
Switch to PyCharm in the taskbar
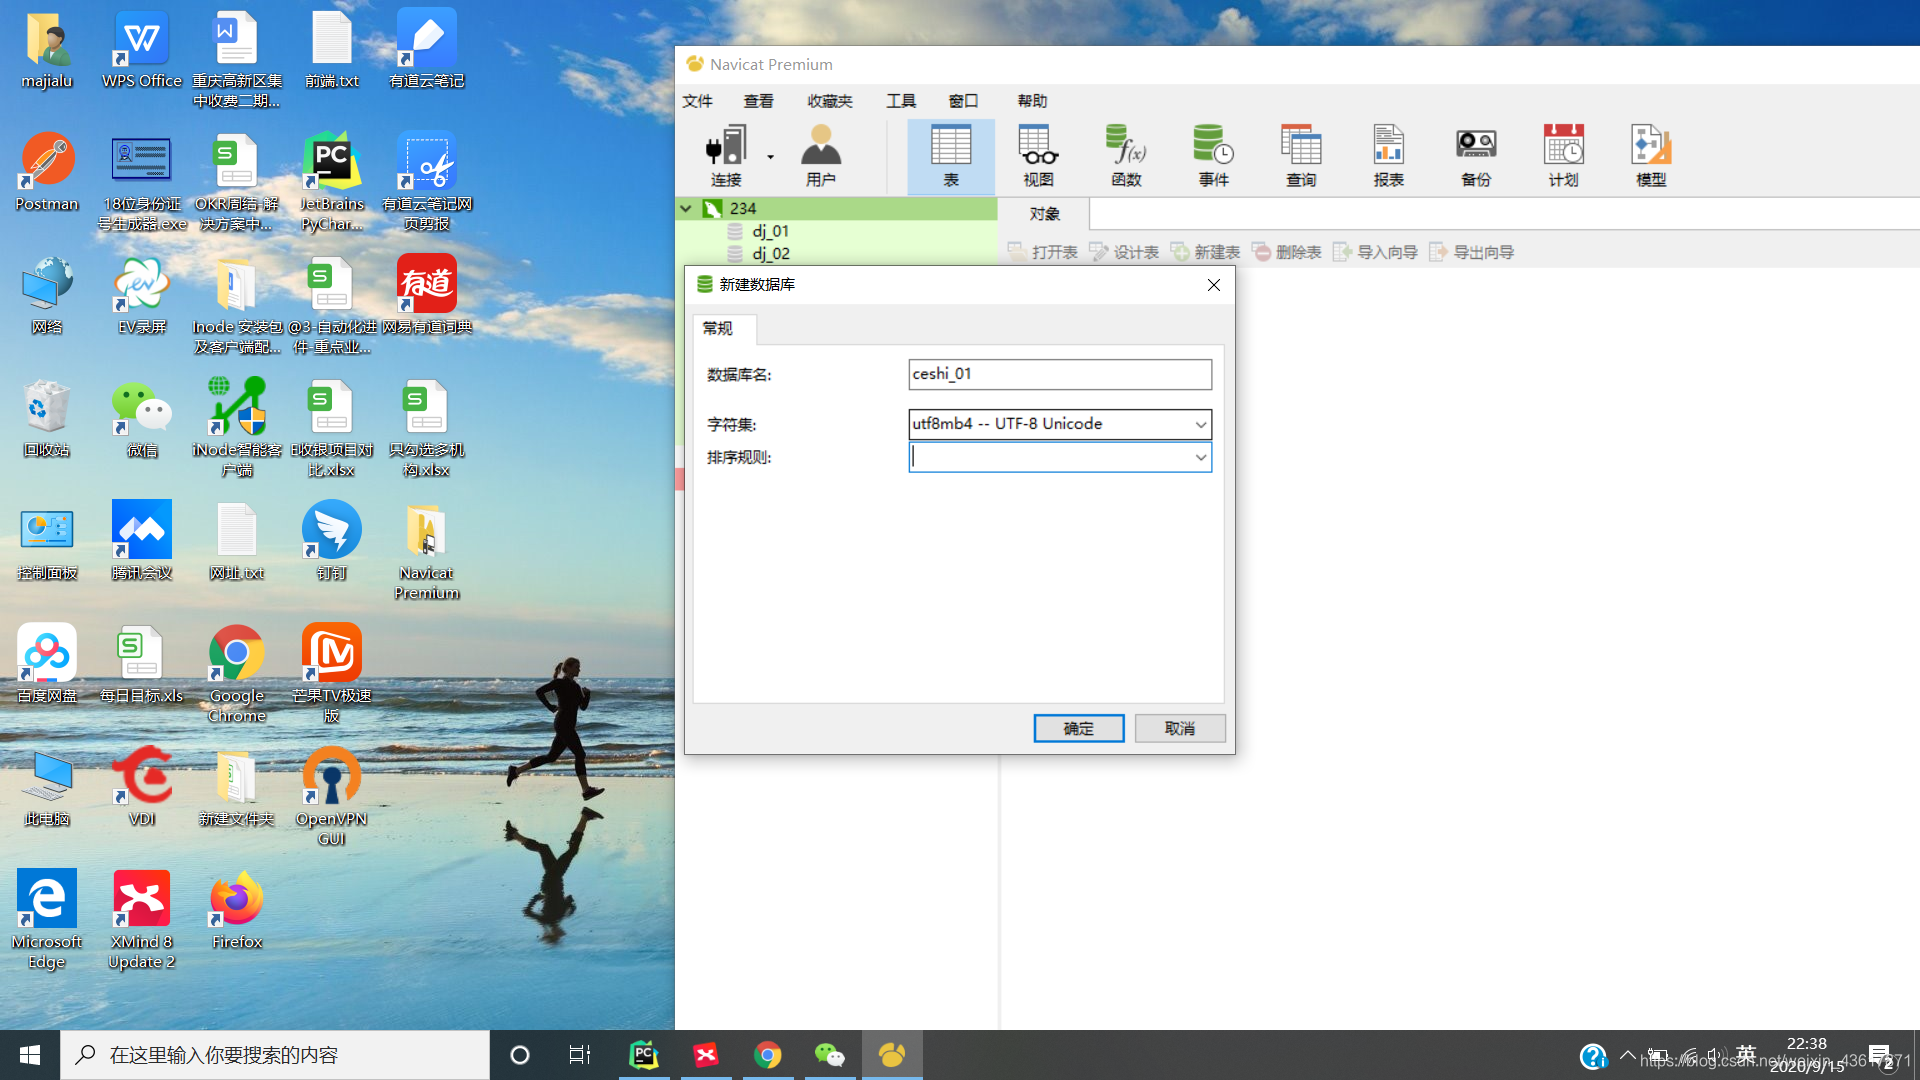(x=644, y=1055)
